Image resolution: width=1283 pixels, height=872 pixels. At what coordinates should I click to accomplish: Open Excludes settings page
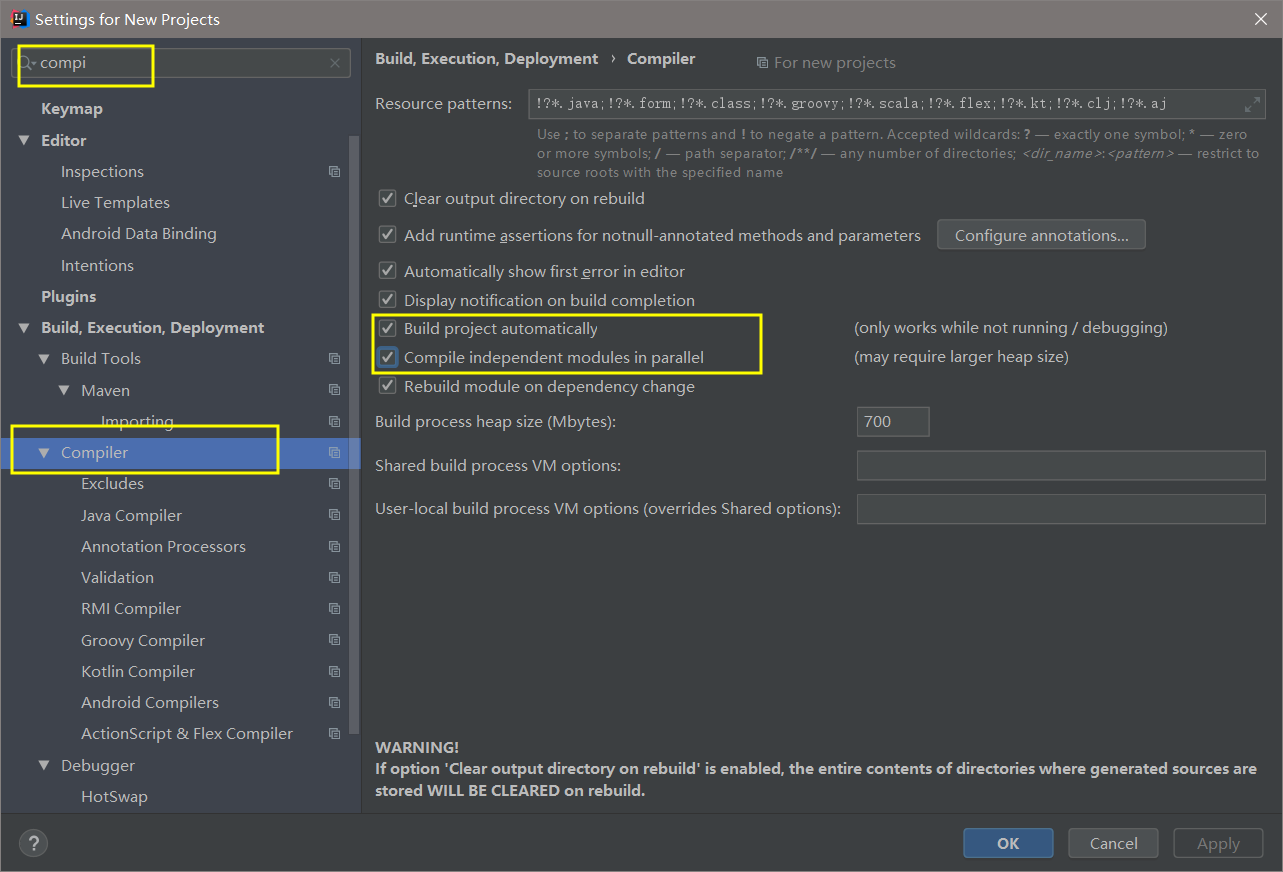tap(112, 484)
